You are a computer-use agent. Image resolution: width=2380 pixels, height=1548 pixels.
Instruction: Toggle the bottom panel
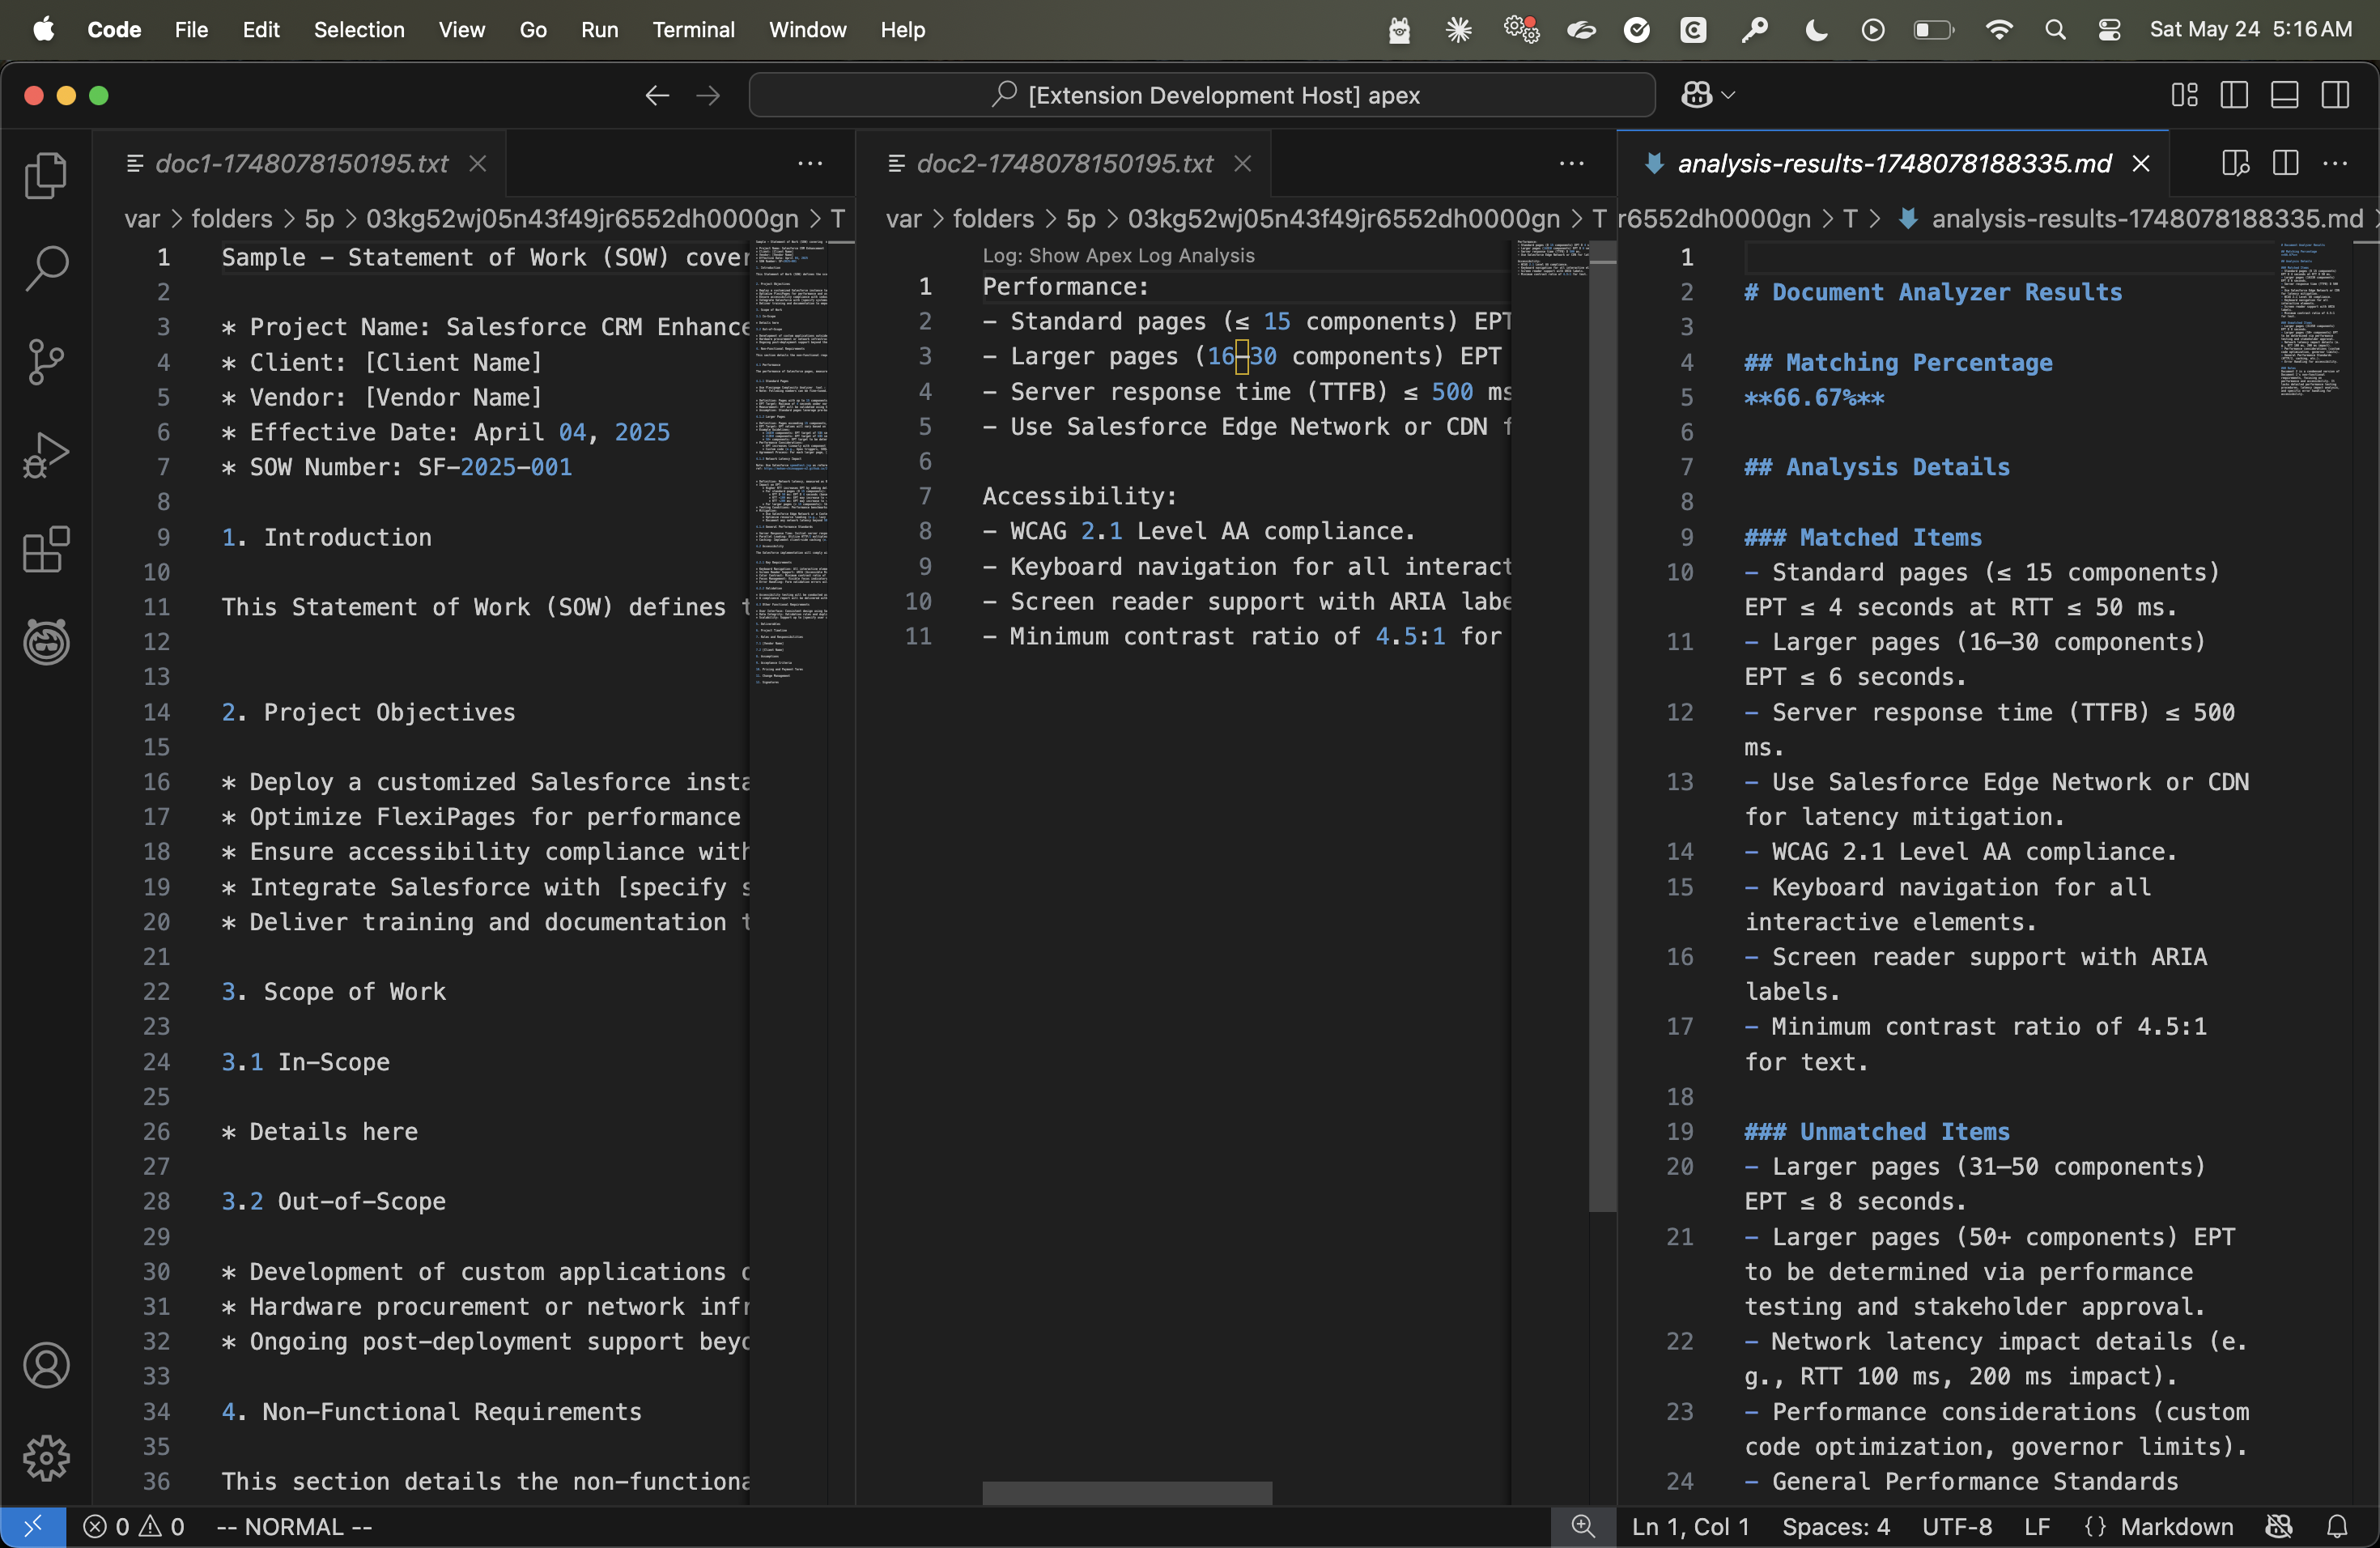point(2284,95)
